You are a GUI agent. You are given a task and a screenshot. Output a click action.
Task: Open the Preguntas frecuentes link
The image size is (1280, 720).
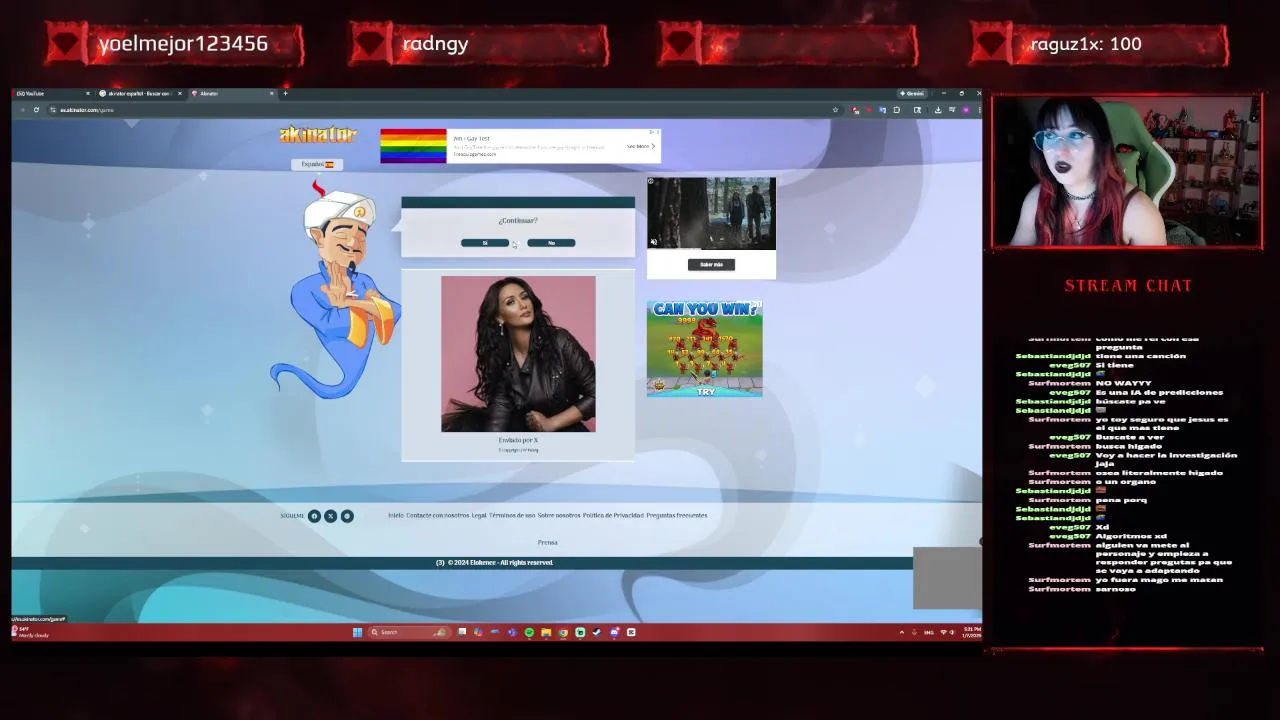tap(677, 516)
